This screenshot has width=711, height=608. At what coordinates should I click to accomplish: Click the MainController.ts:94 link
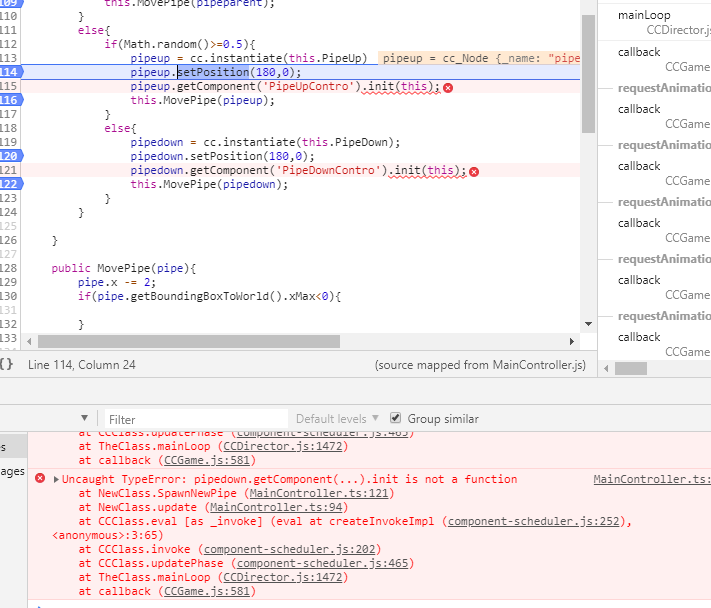(276, 507)
